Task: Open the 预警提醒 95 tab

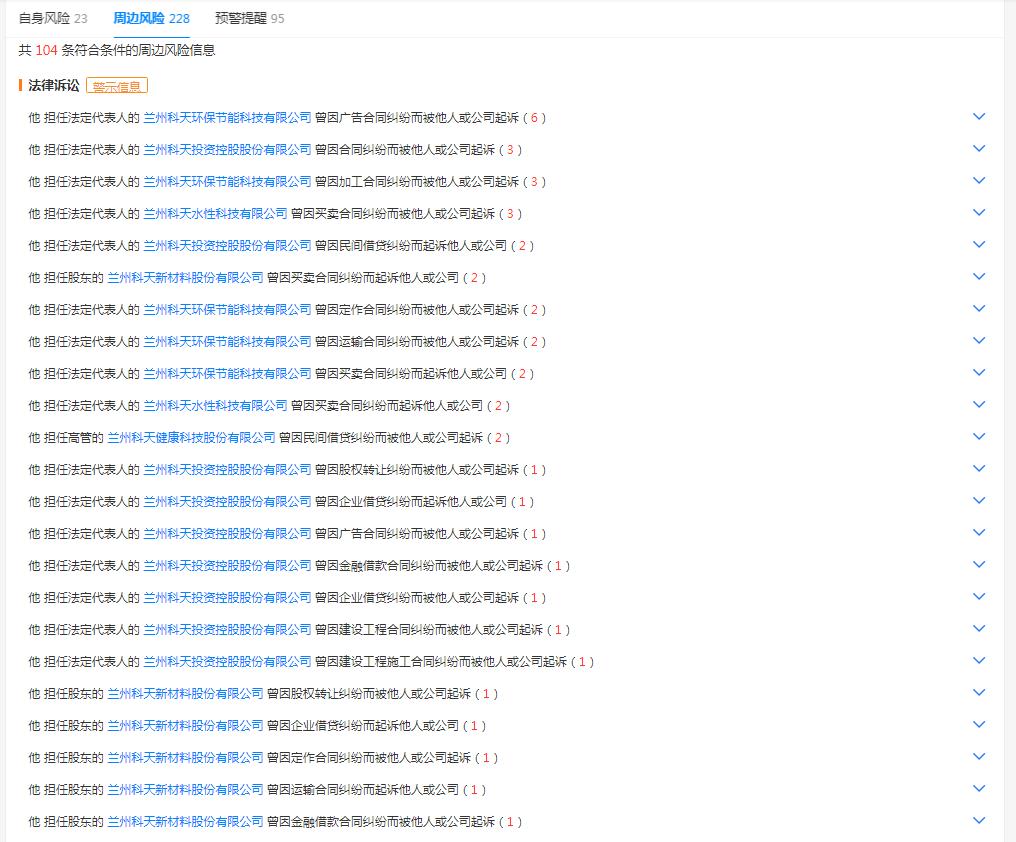Action: point(249,18)
